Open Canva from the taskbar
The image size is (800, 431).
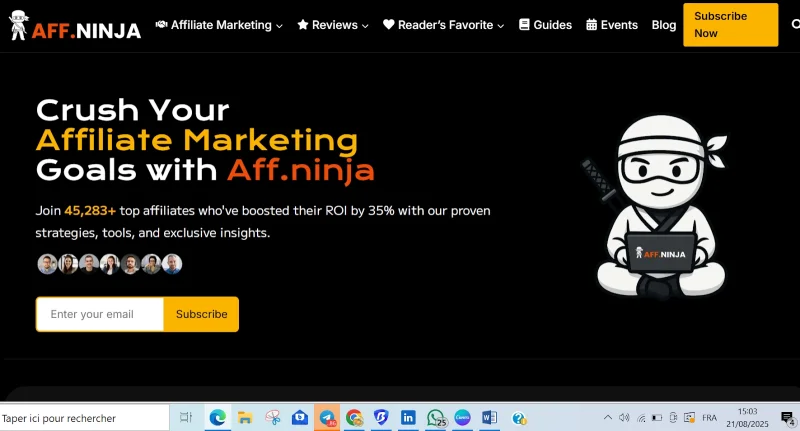(x=462, y=418)
